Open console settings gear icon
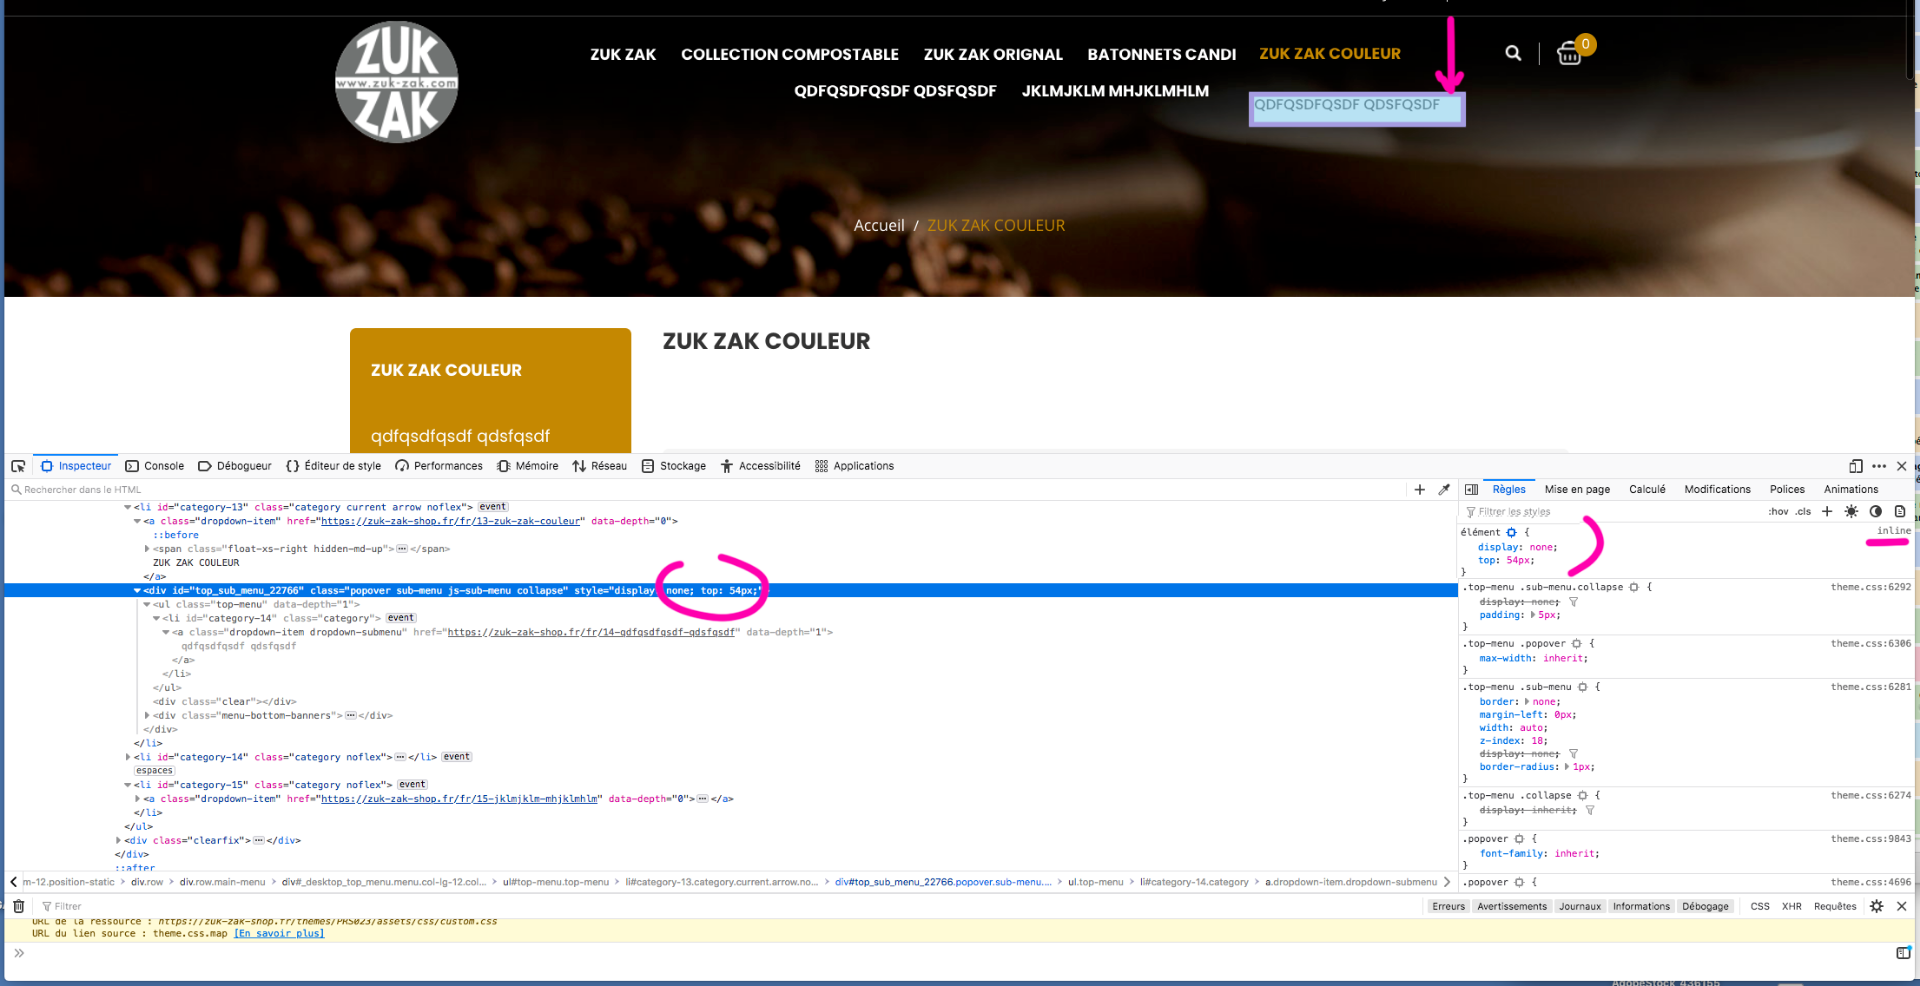 point(1876,906)
